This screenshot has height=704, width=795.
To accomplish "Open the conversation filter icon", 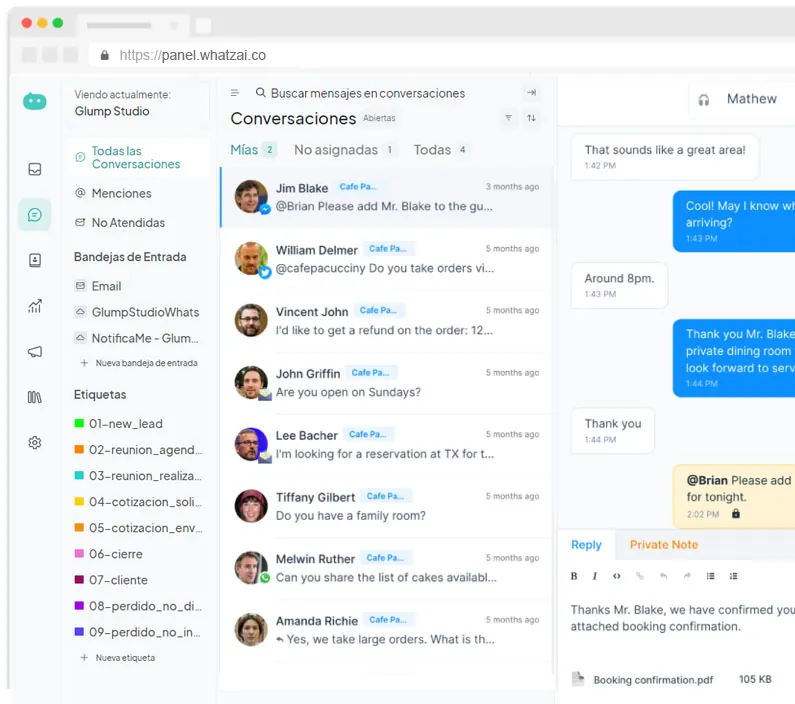I will tap(508, 118).
